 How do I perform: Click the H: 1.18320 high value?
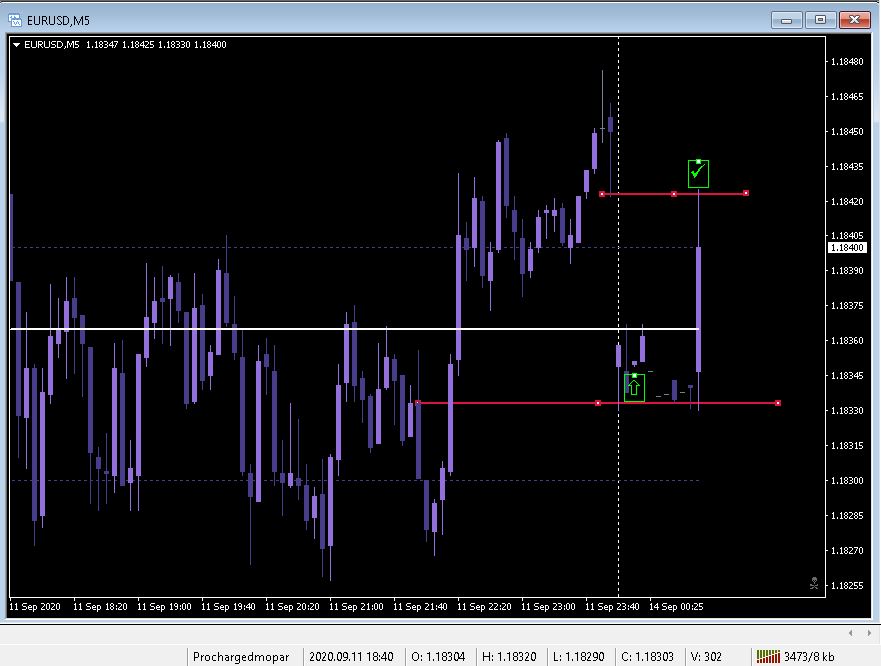click(x=509, y=656)
